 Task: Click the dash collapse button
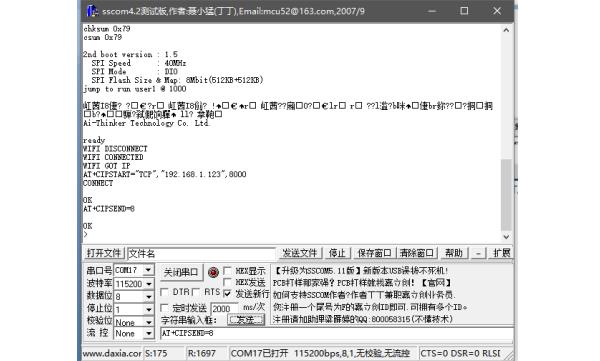478,253
